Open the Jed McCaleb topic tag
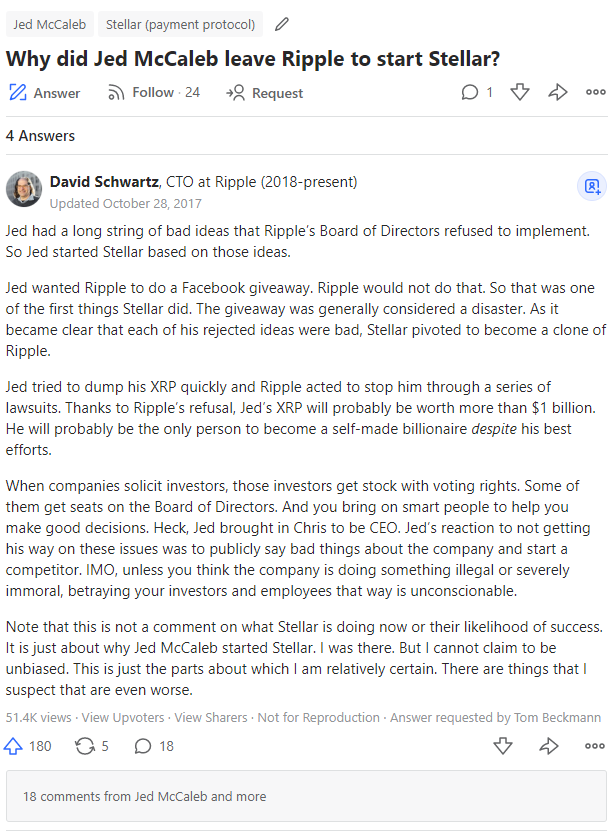614x833 pixels. point(49,23)
